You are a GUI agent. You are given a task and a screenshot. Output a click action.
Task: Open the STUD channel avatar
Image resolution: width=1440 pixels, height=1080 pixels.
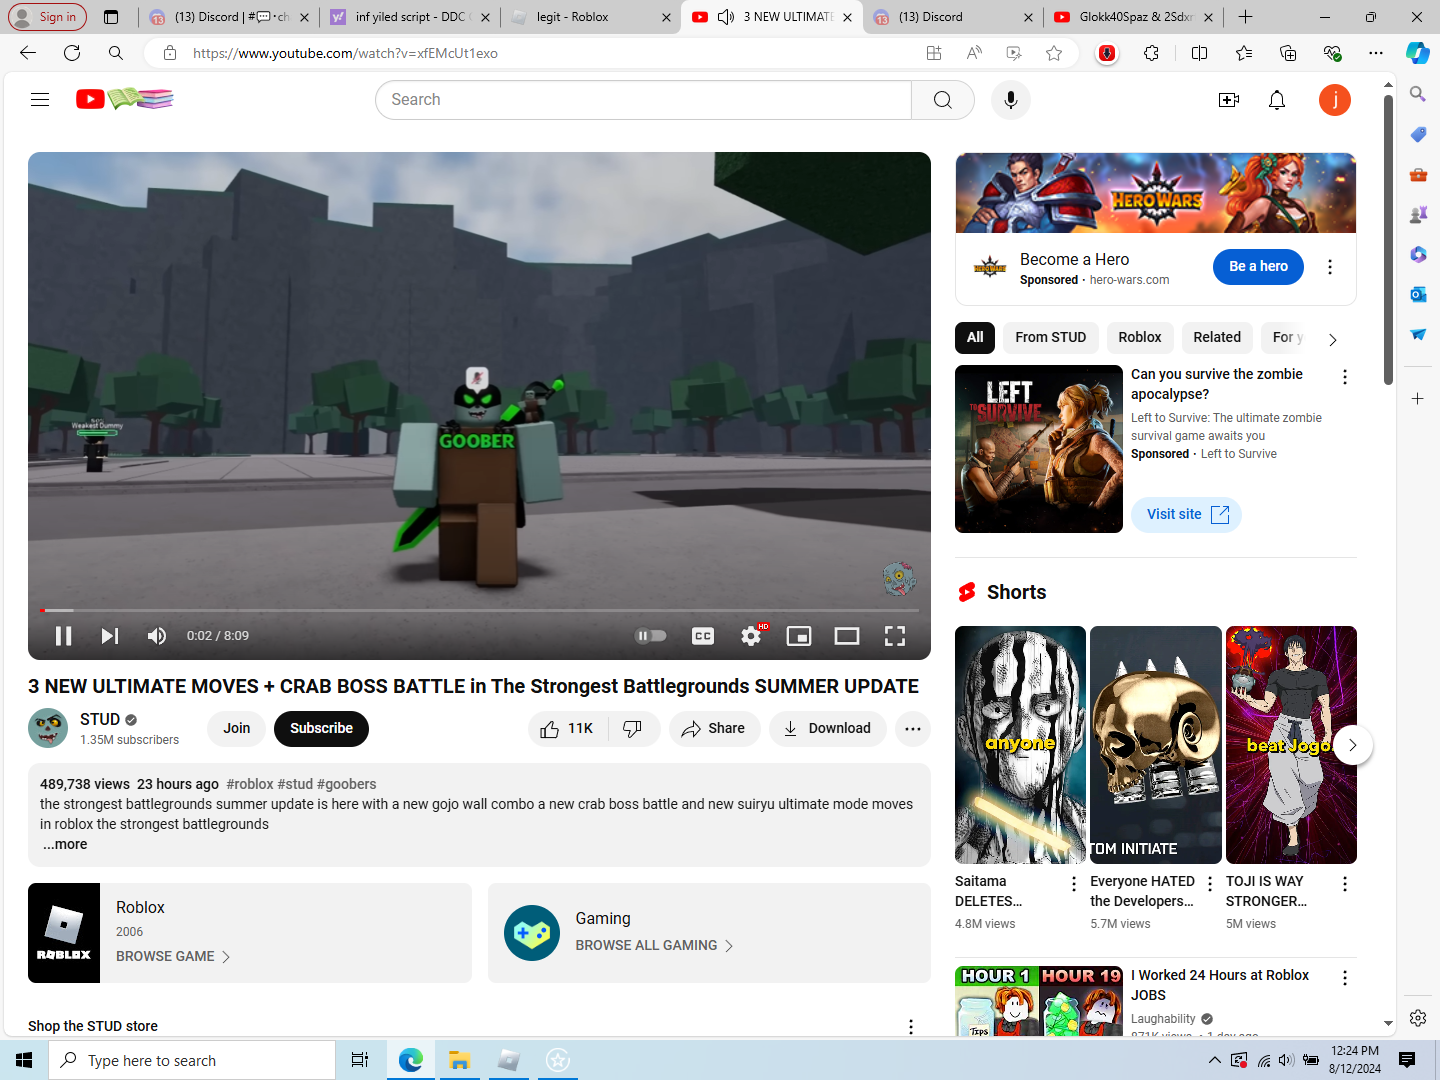pyautogui.click(x=48, y=728)
